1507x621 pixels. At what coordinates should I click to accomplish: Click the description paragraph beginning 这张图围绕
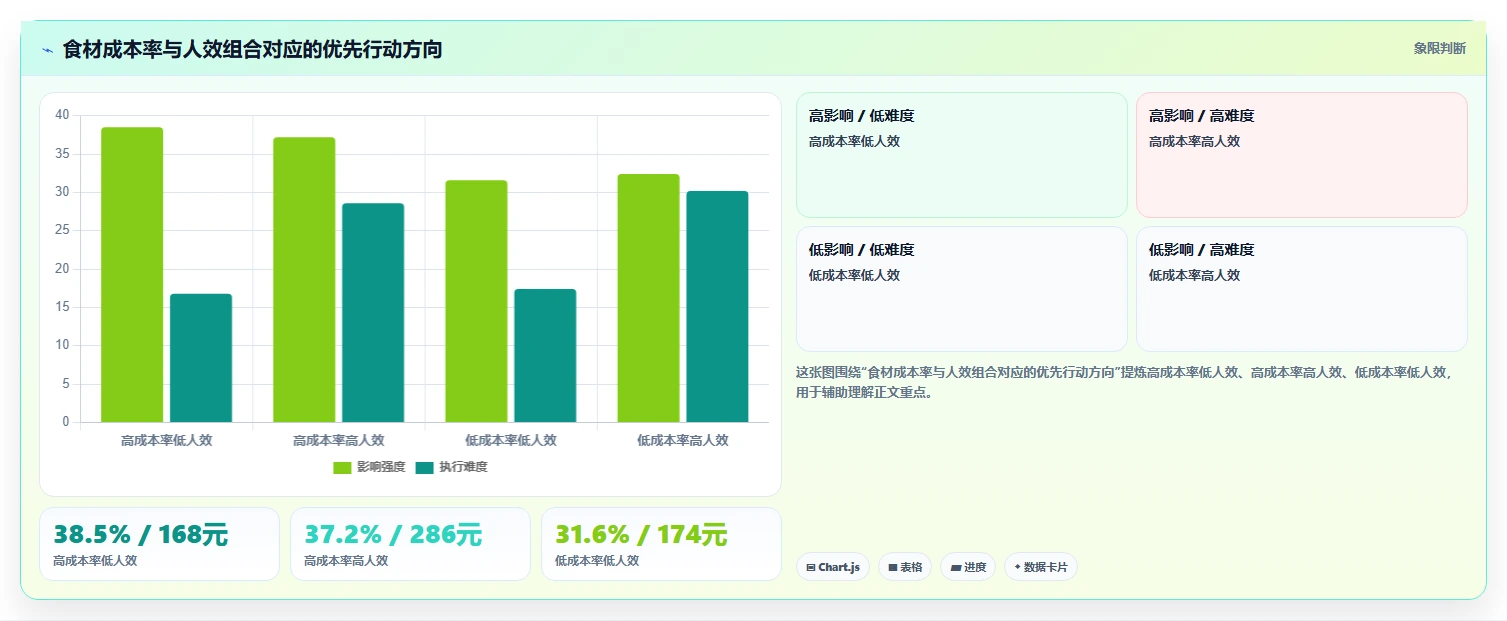pyautogui.click(x=1124, y=382)
